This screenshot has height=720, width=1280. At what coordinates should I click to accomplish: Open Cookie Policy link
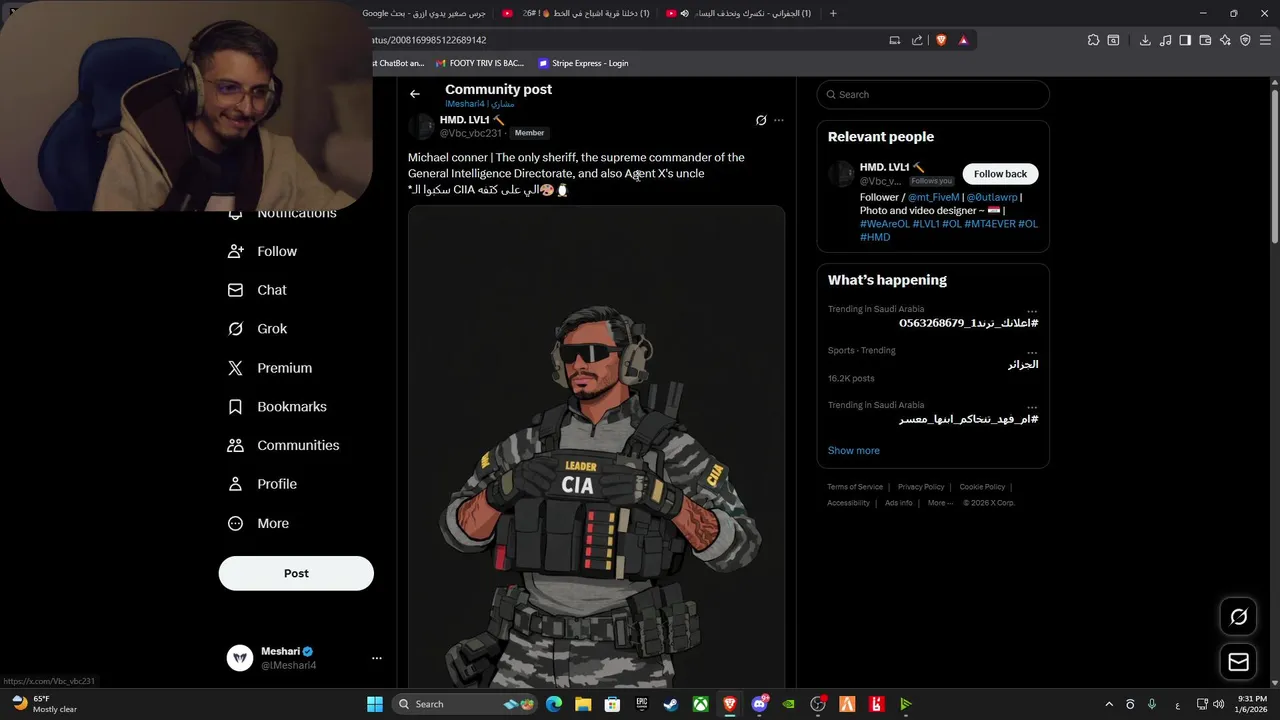click(982, 487)
